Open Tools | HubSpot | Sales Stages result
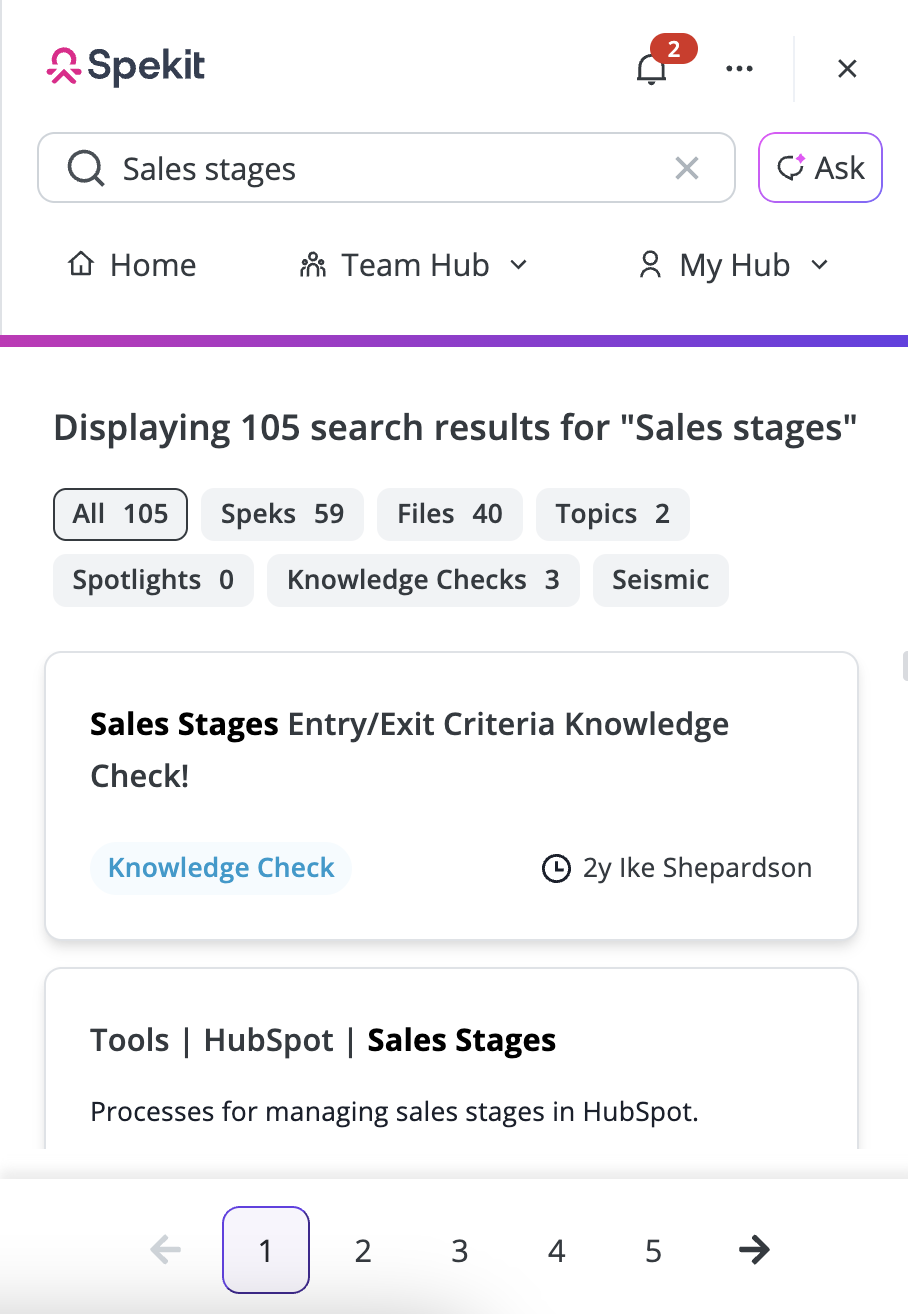This screenshot has width=908, height=1314. coord(323,1040)
